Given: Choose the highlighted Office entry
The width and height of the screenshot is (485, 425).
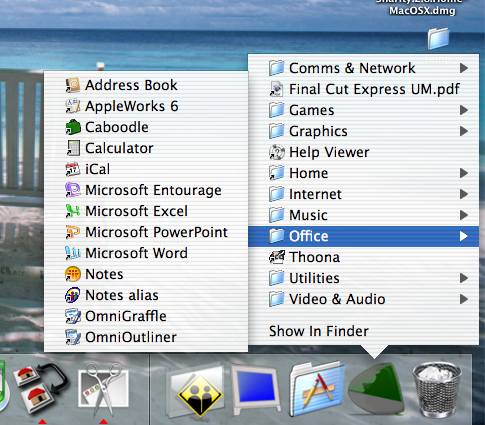Looking at the screenshot, I should point(363,236).
